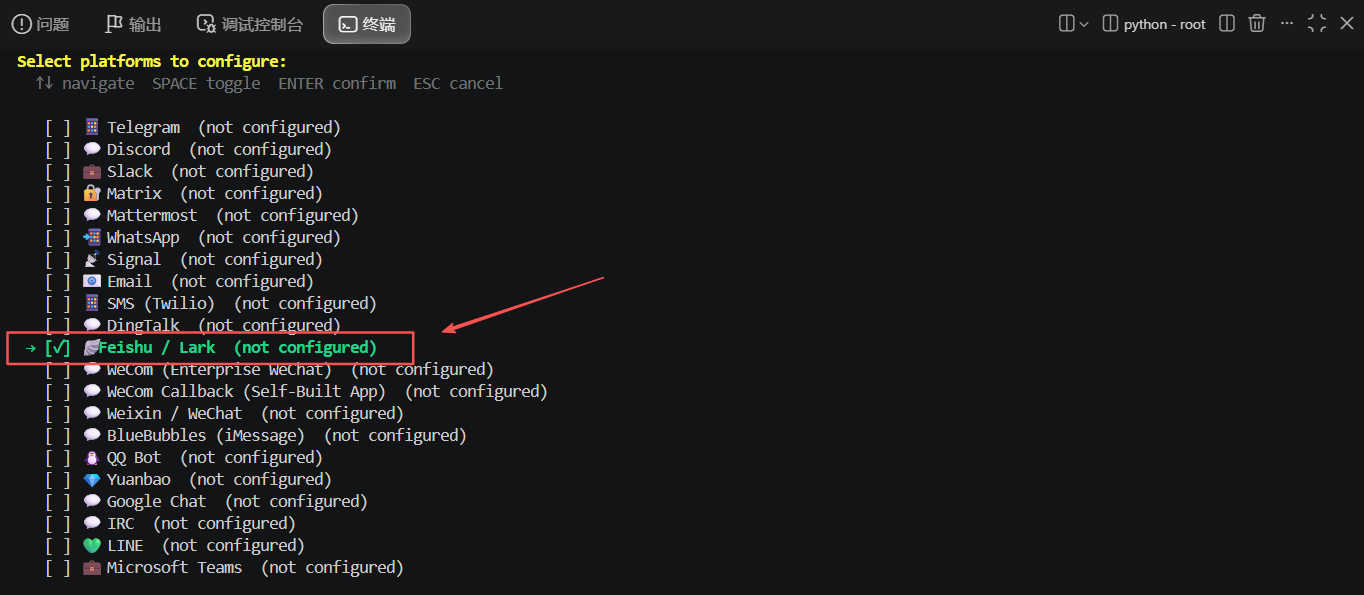Viewport: 1364px width, 595px height.
Task: Click the trash icon to kill terminal
Action: [x=1257, y=24]
